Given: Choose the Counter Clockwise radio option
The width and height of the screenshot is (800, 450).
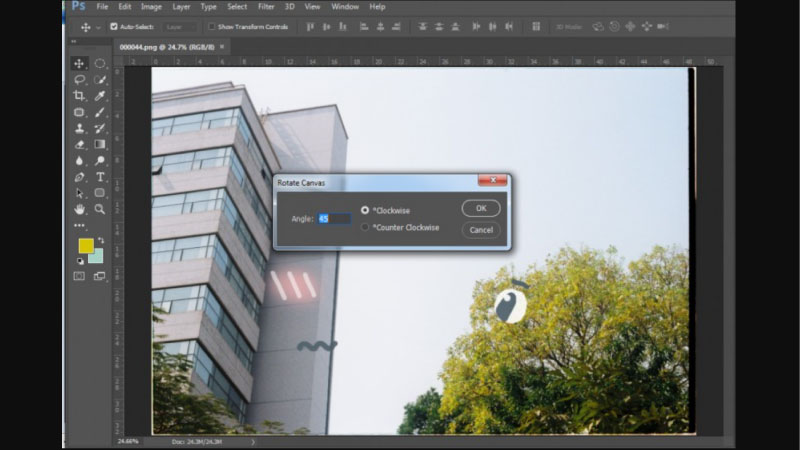Looking at the screenshot, I should pos(365,227).
